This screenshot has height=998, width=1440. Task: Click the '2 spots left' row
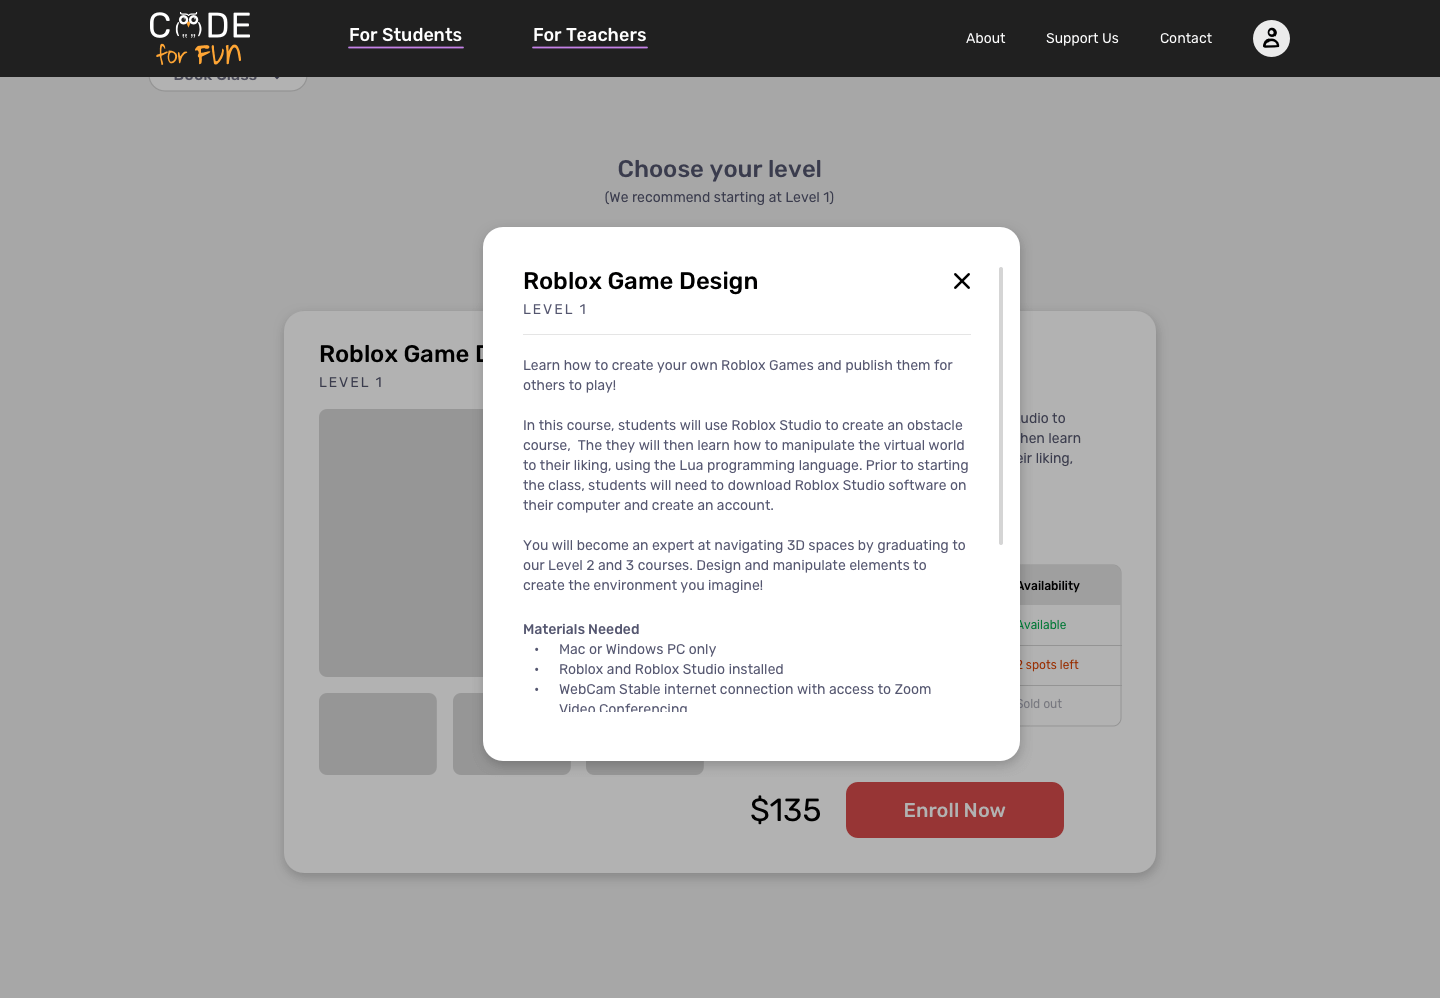coord(1069,665)
